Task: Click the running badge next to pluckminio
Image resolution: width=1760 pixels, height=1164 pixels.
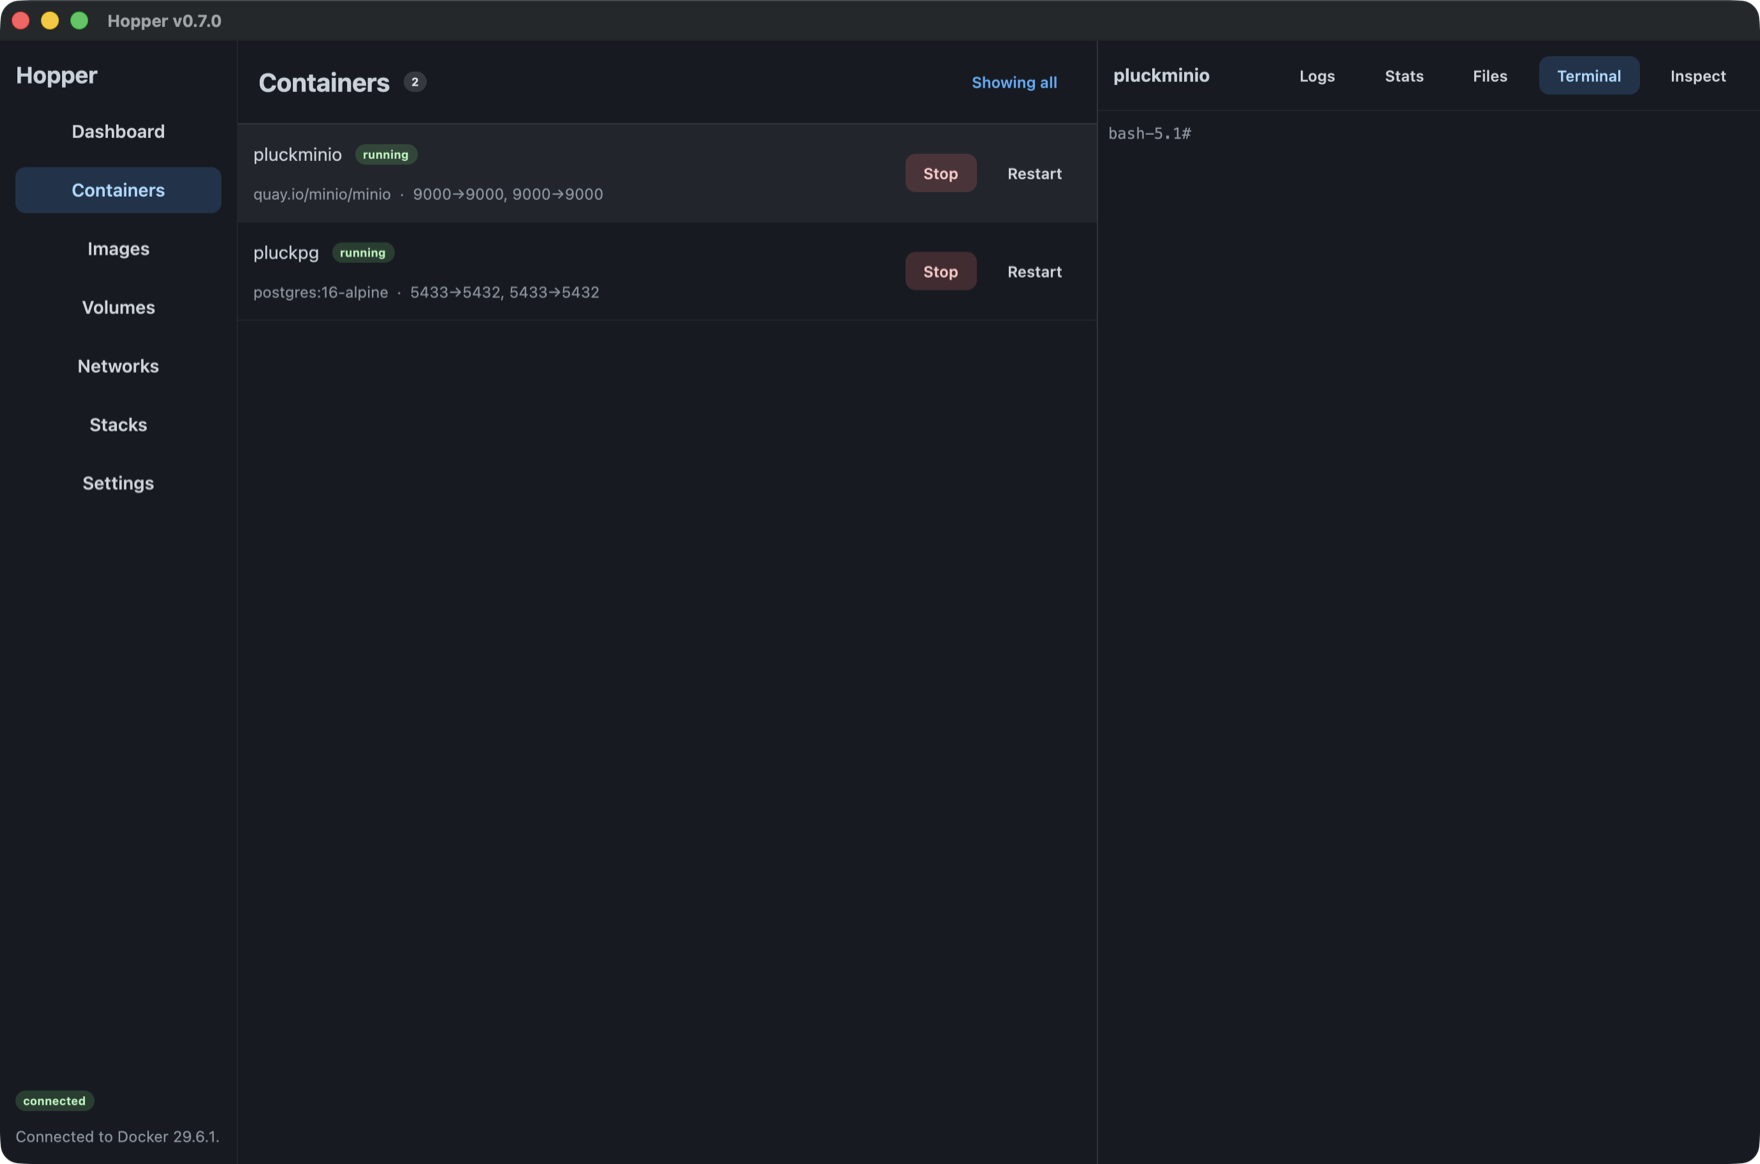Action: coord(385,155)
